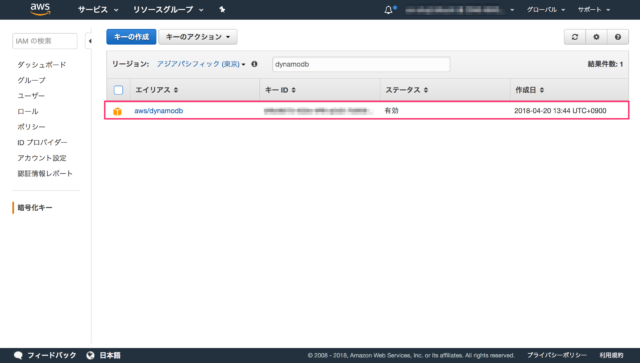This screenshot has width=640, height=363.
Task: Expand the サービス menu
Action: 98,9
